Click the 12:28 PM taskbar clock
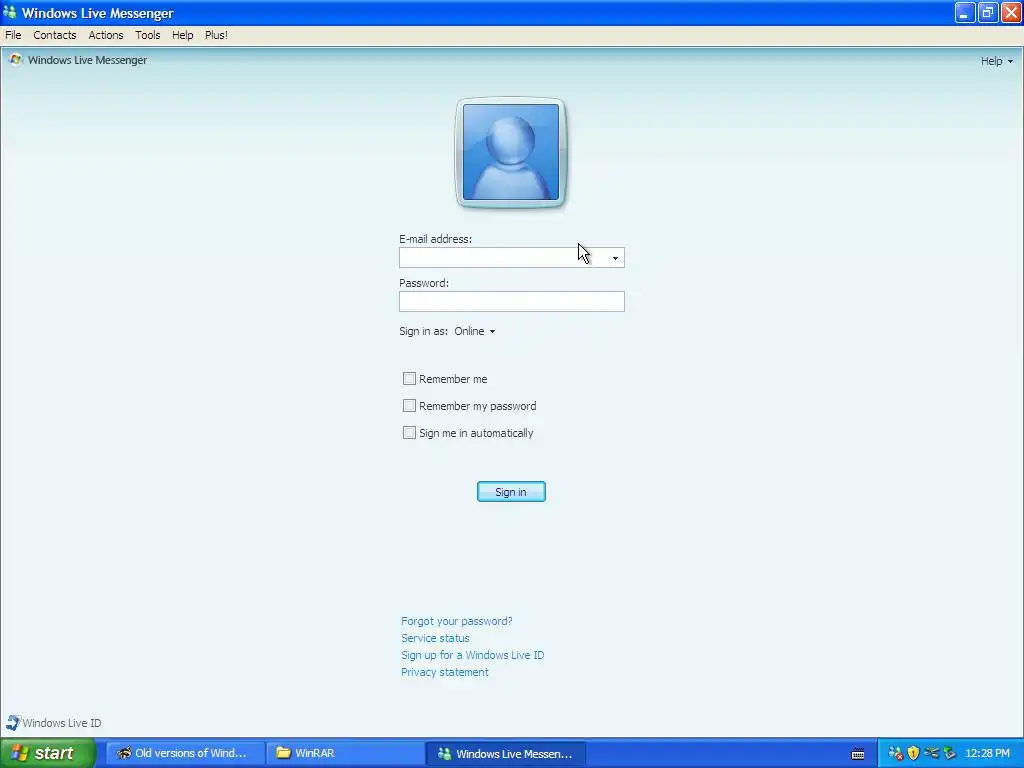This screenshot has width=1024, height=768. pyautogui.click(x=987, y=753)
